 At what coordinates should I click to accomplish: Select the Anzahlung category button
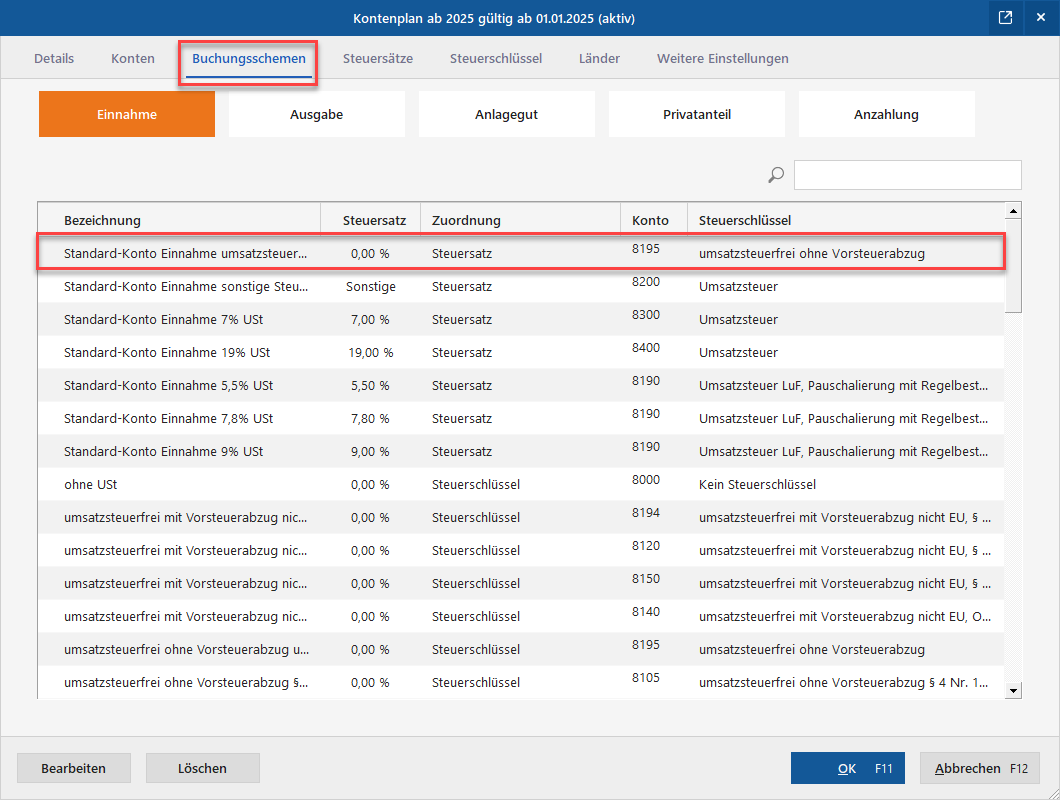886,114
